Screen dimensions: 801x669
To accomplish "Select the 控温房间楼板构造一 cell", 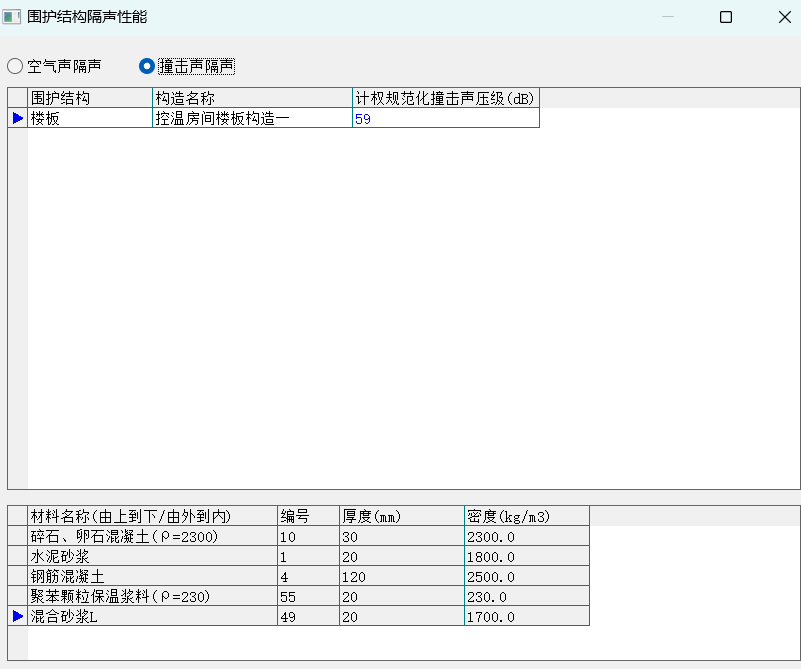I will click(x=251, y=118).
